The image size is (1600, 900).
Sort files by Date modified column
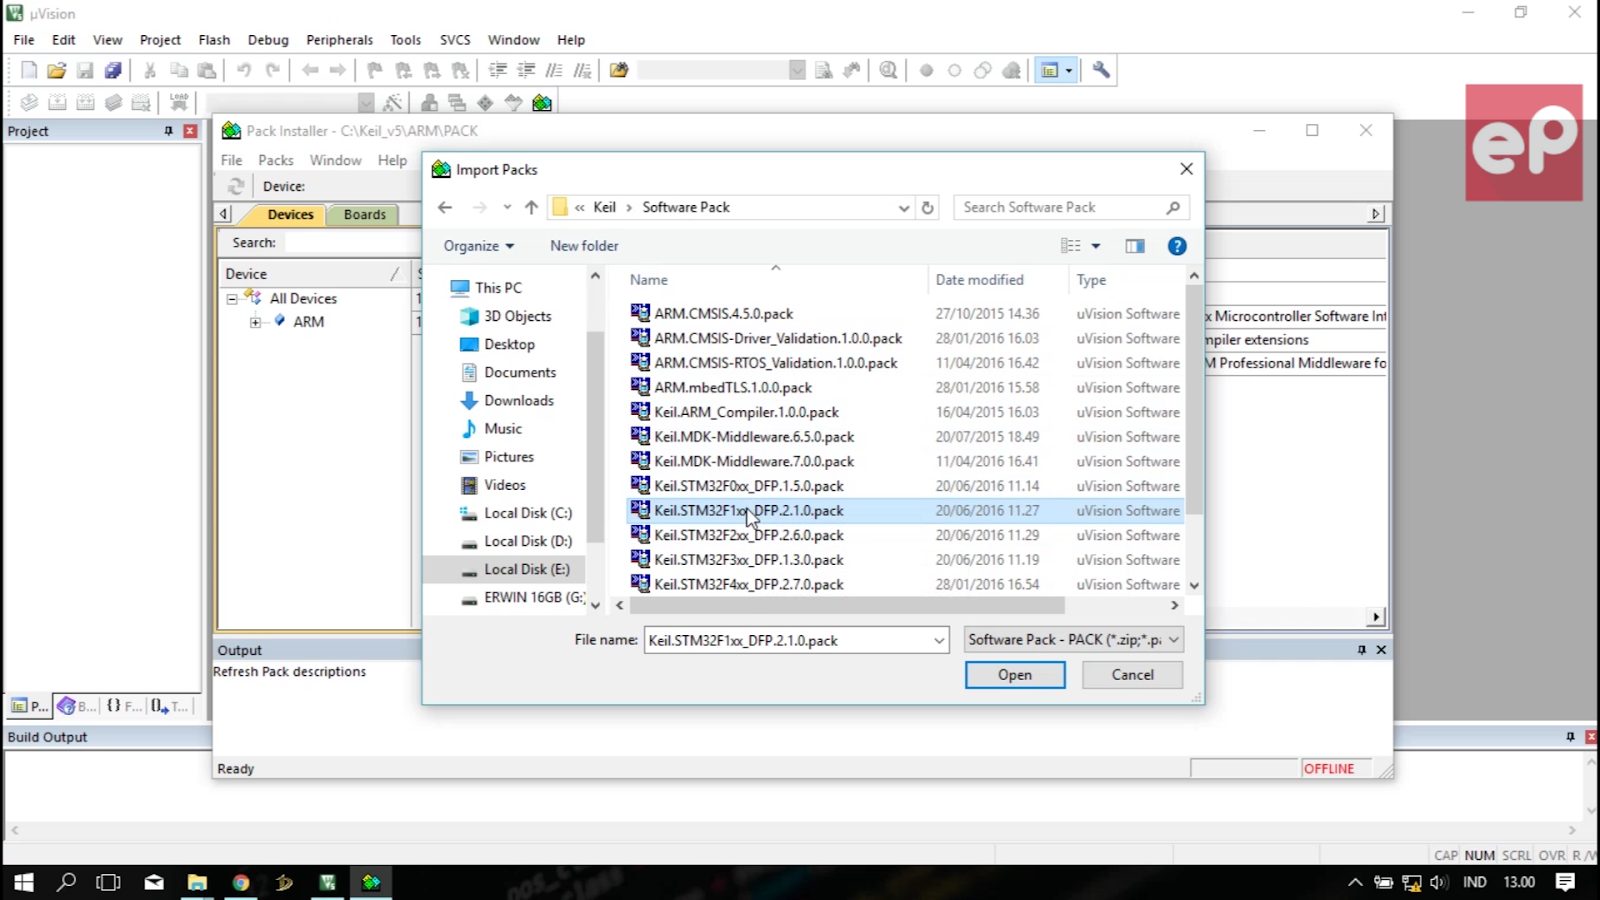tap(980, 280)
